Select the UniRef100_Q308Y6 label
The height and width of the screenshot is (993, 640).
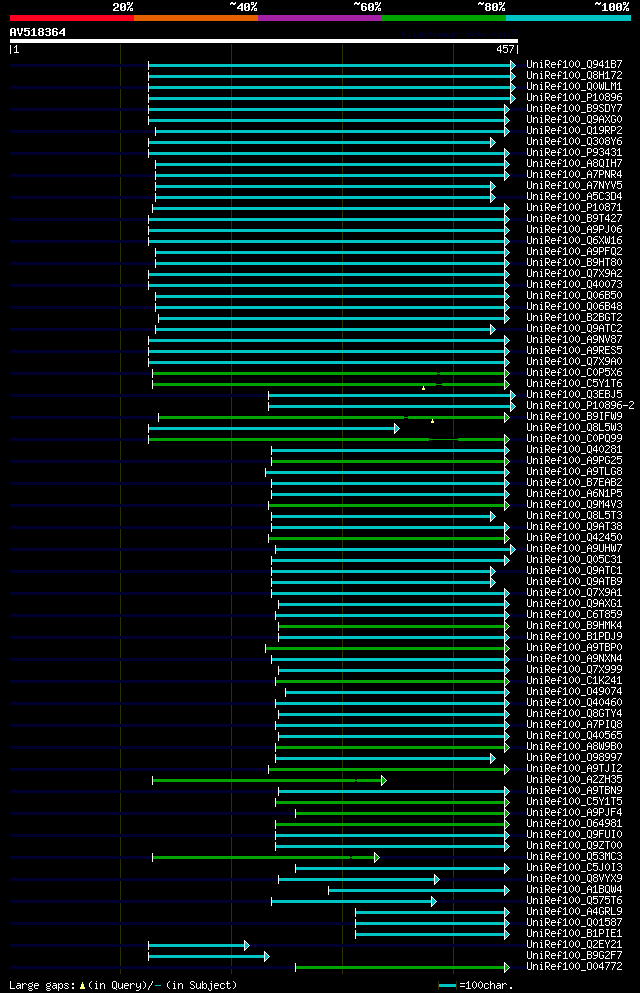click(x=574, y=142)
